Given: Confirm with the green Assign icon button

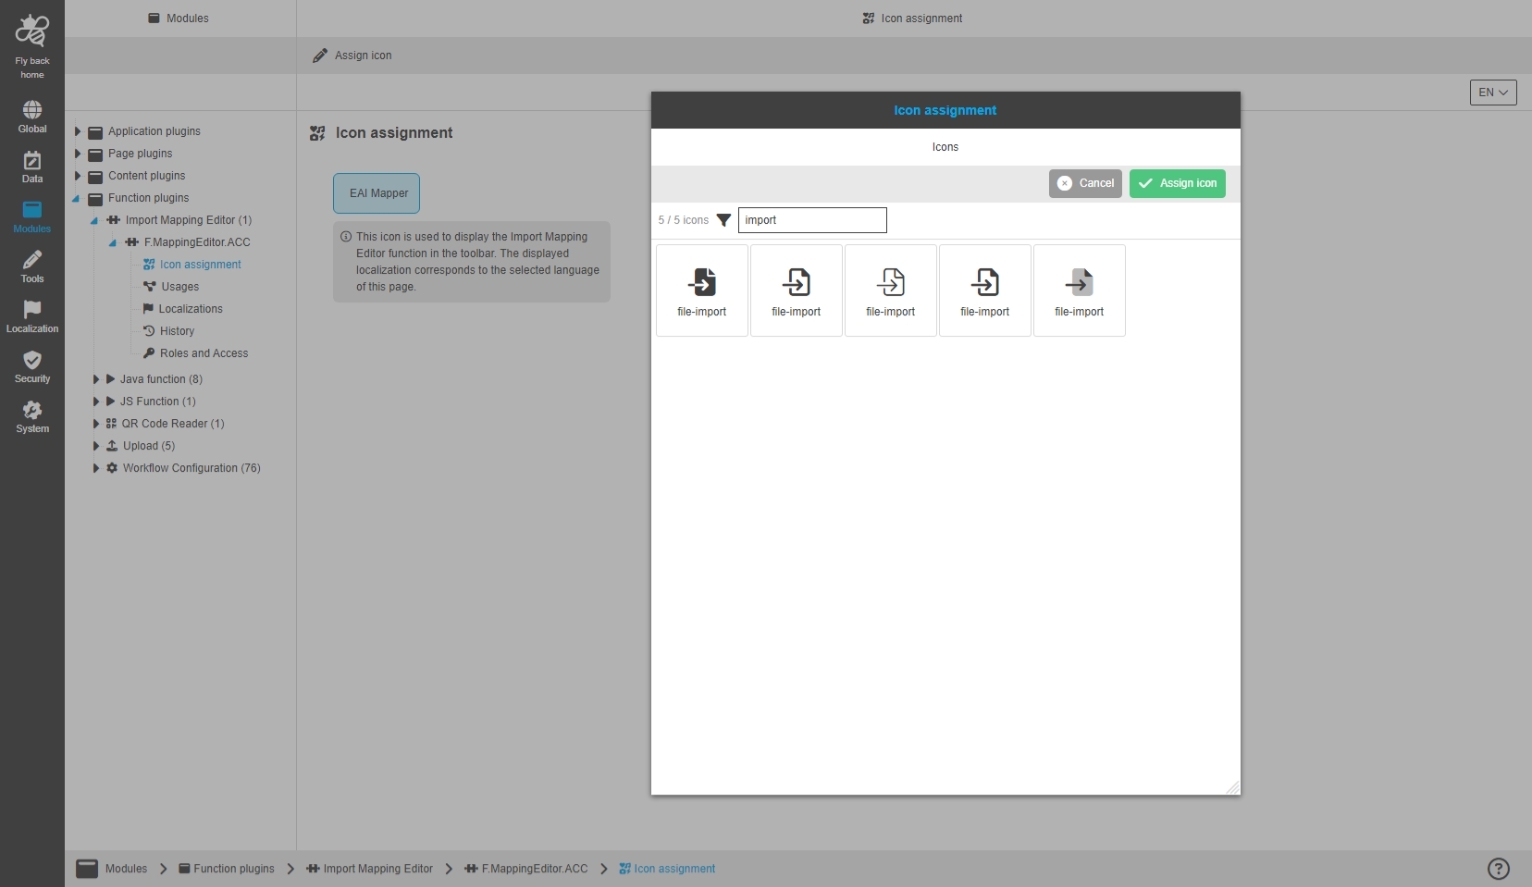Looking at the screenshot, I should [1177, 183].
